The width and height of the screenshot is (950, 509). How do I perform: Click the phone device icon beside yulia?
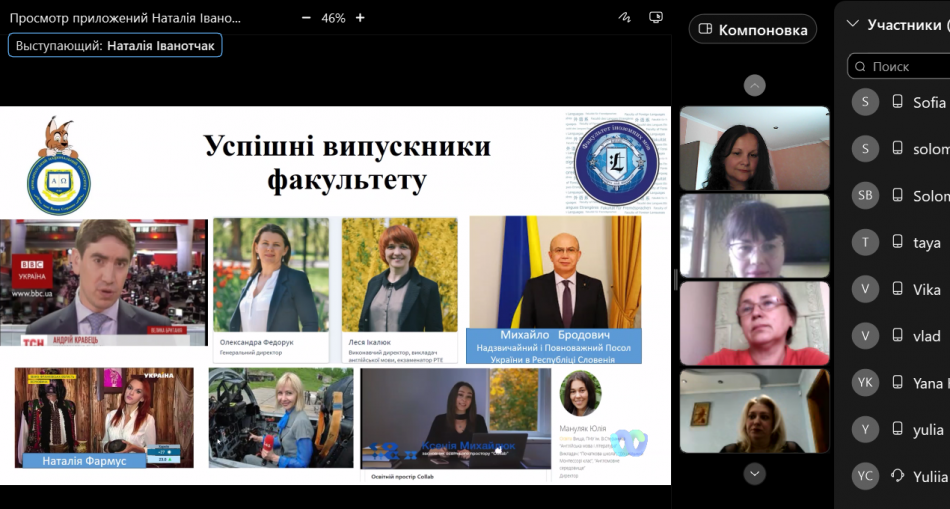(x=897, y=430)
